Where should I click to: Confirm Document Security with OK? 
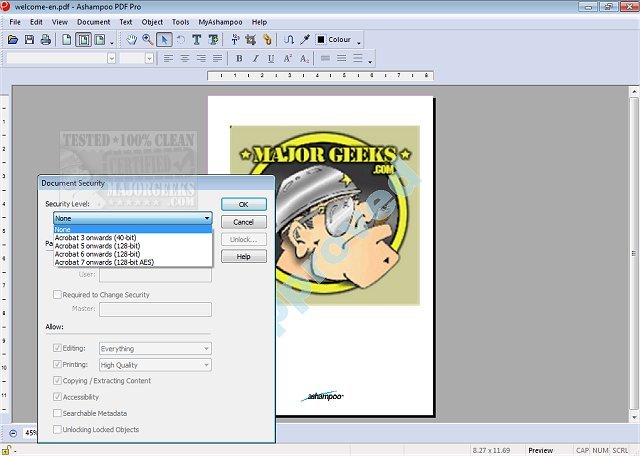[244, 204]
